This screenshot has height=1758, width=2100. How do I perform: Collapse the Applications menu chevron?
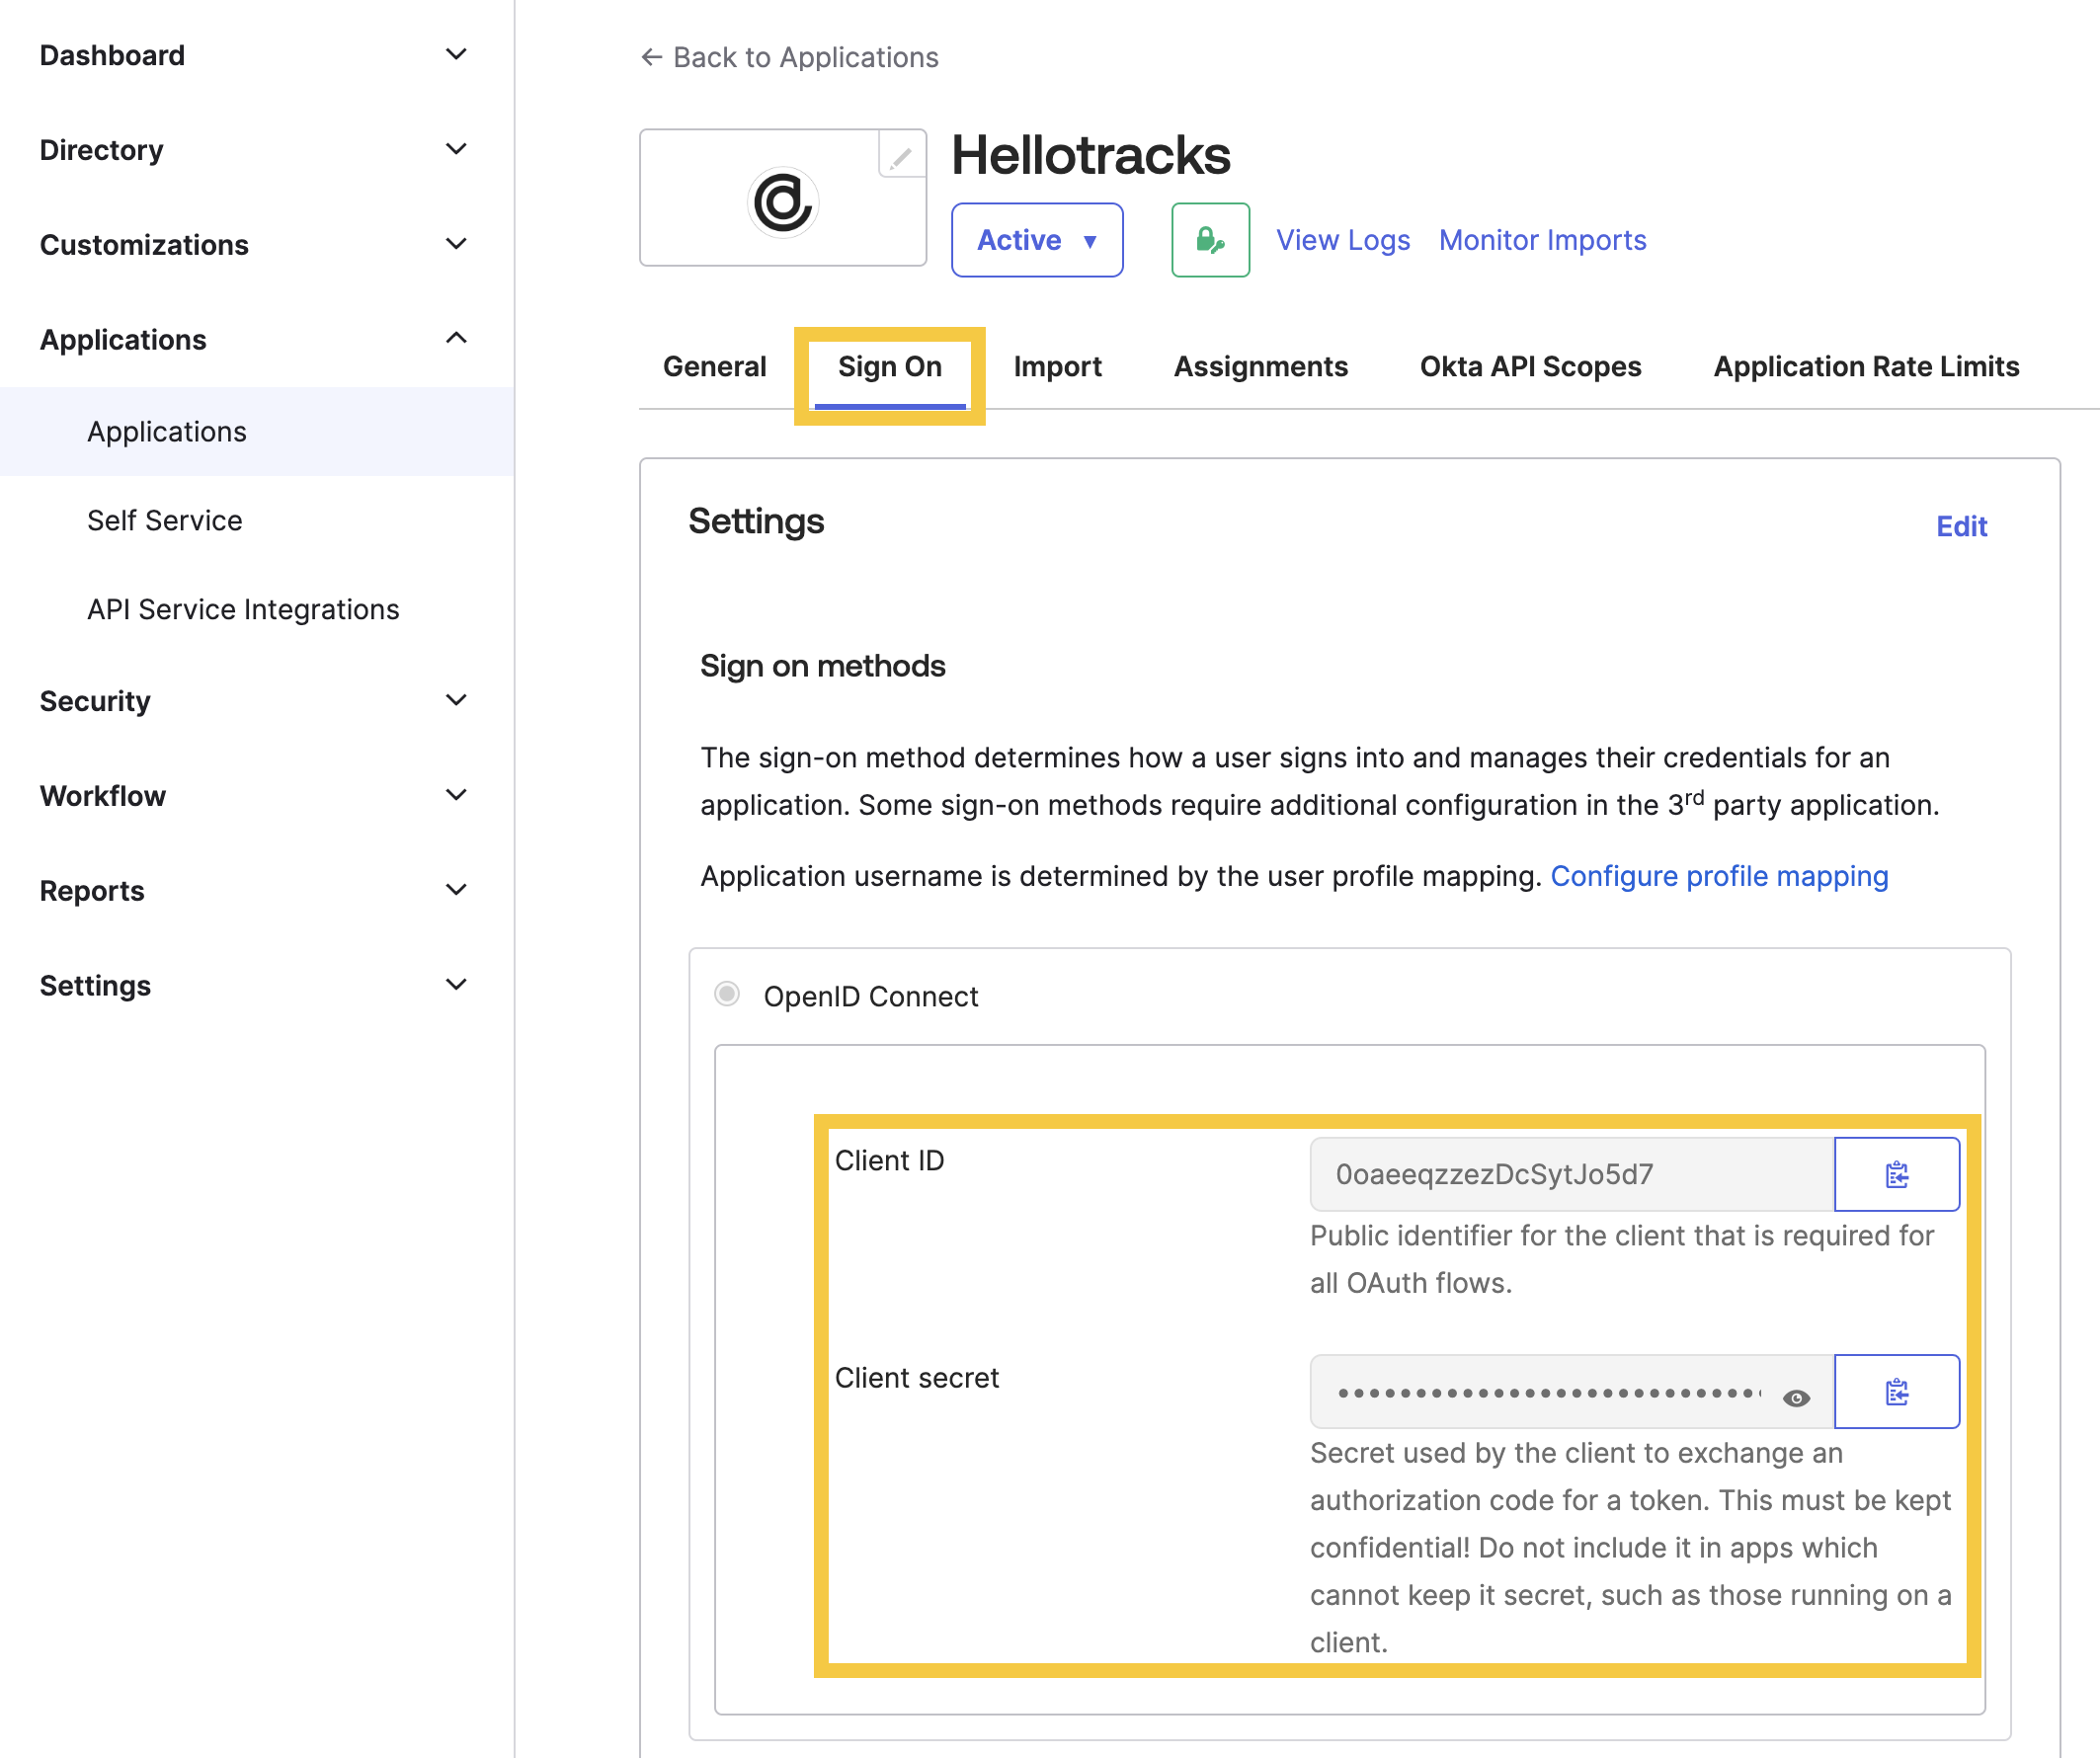[x=456, y=338]
